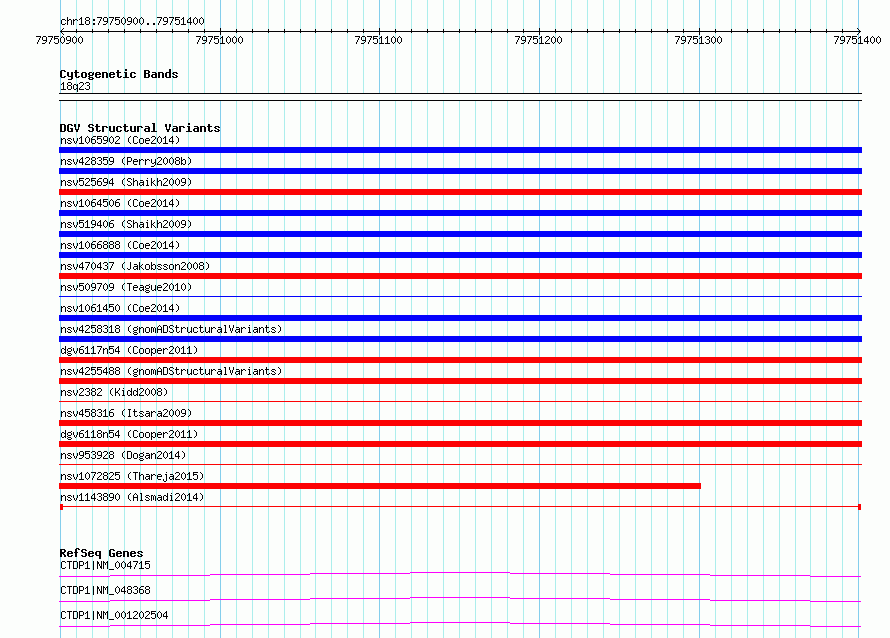Open variant nsv428359 (Perry2008b) label
The width and height of the screenshot is (890, 638).
tap(126, 161)
